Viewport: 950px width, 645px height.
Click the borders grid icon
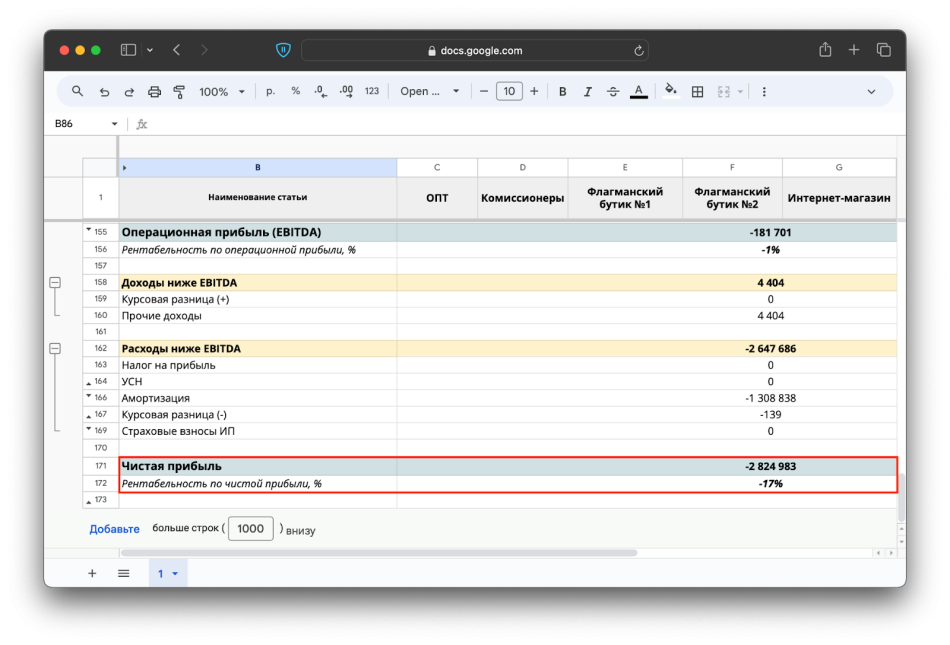point(698,91)
